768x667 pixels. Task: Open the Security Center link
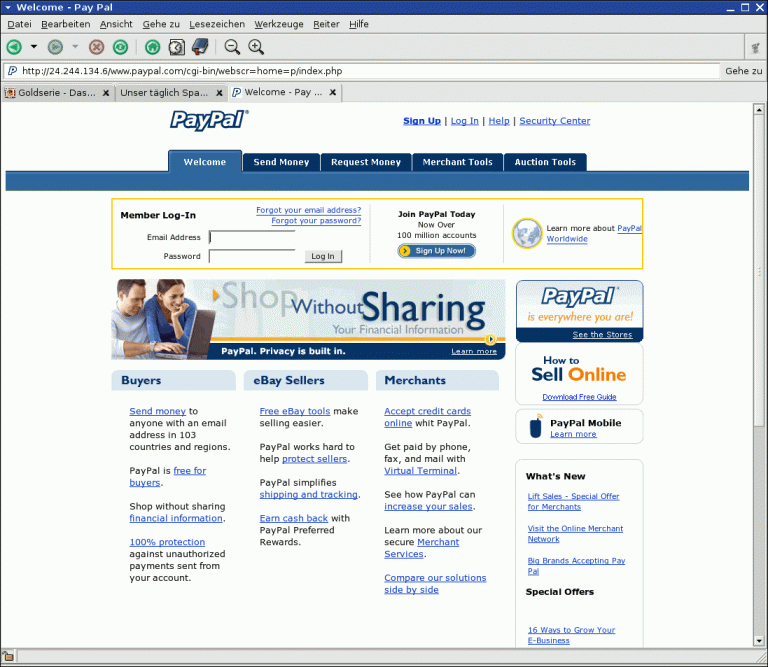(x=554, y=120)
